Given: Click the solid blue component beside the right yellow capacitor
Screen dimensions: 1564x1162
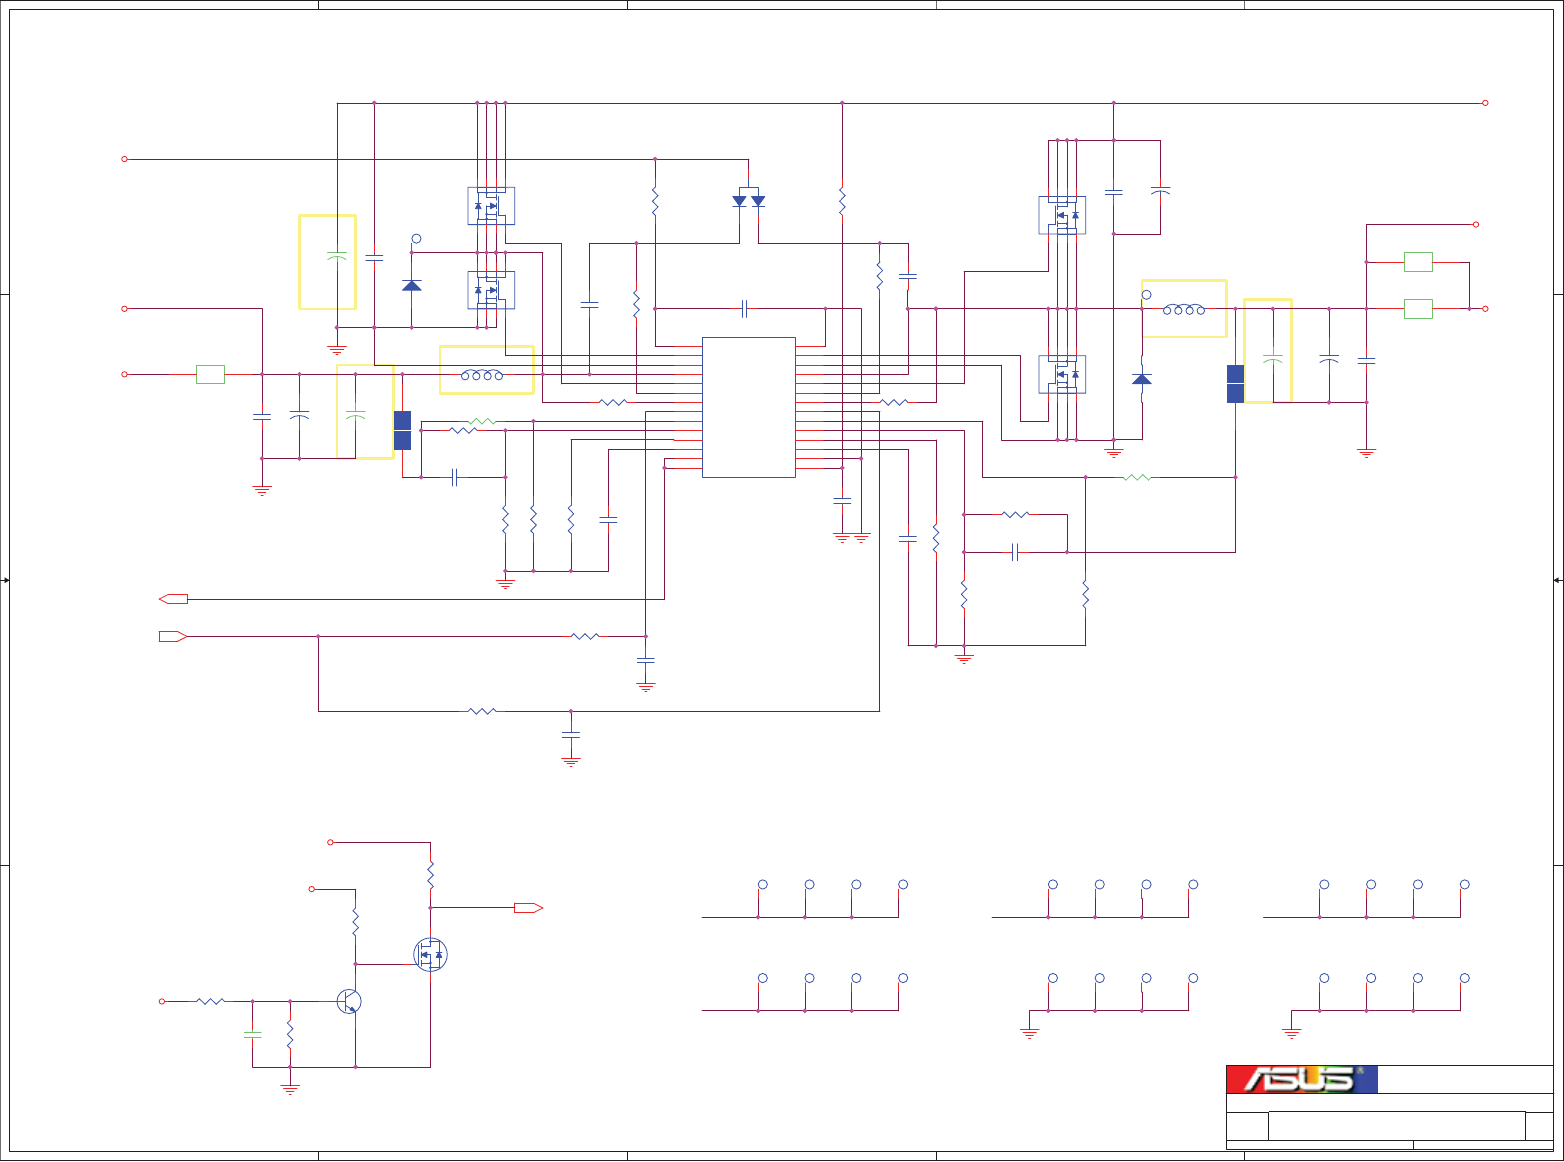Looking at the screenshot, I should click(x=1235, y=384).
